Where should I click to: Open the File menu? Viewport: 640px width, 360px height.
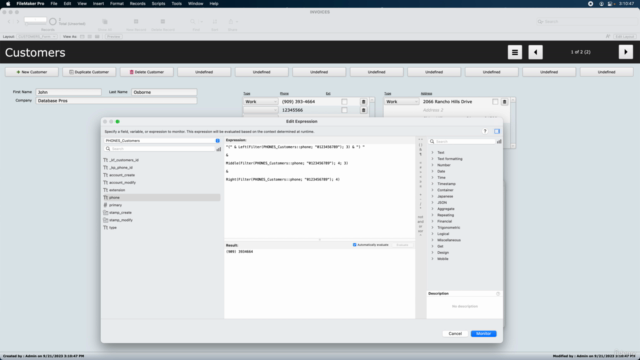54,4
